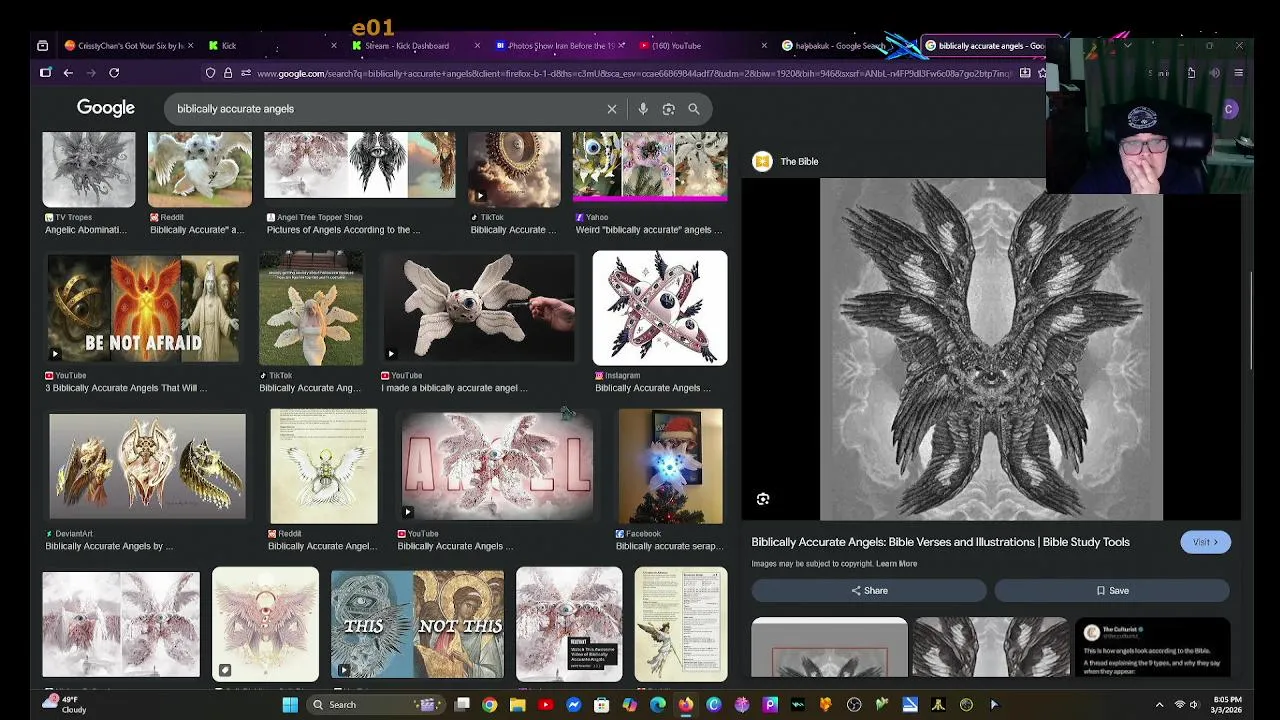Open THIS NOT THIS video thumbnail

coord(417,625)
